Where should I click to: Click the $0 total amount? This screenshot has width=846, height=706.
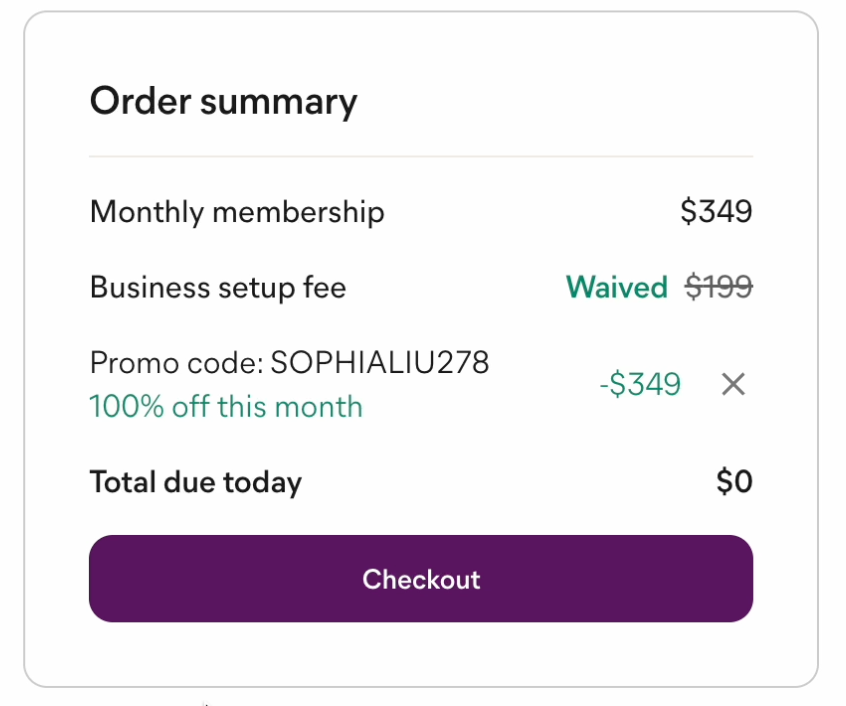[x=734, y=483]
